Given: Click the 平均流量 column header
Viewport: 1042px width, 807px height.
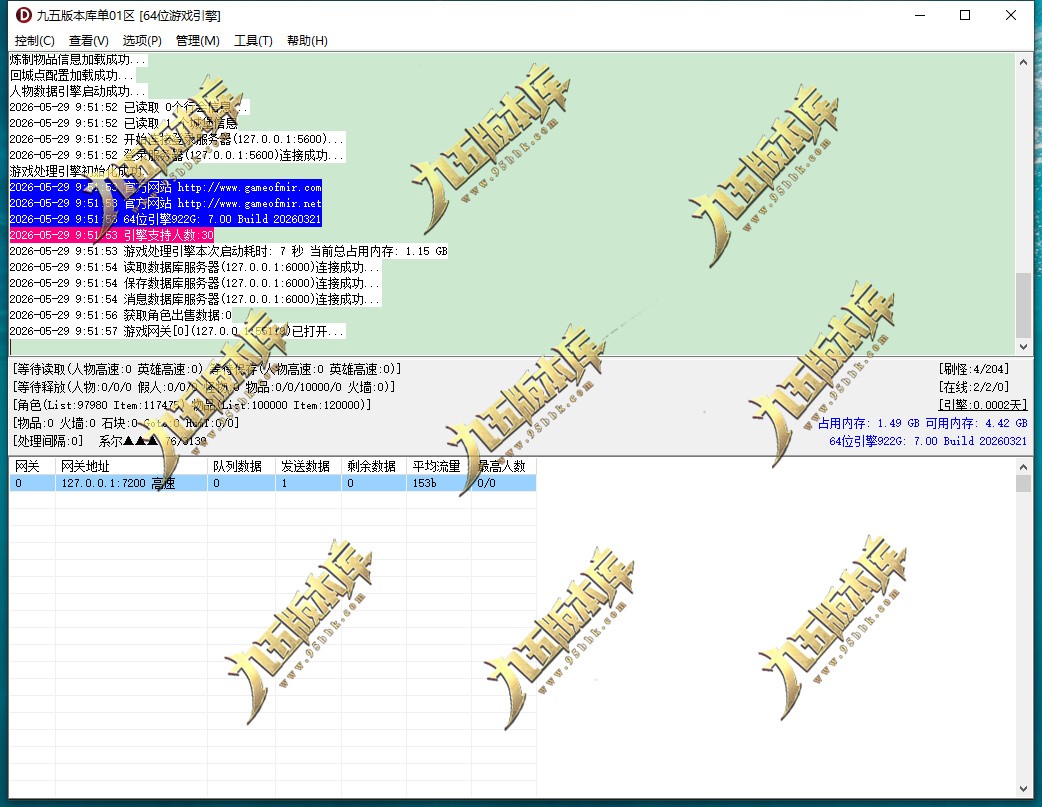Looking at the screenshot, I should point(439,466).
